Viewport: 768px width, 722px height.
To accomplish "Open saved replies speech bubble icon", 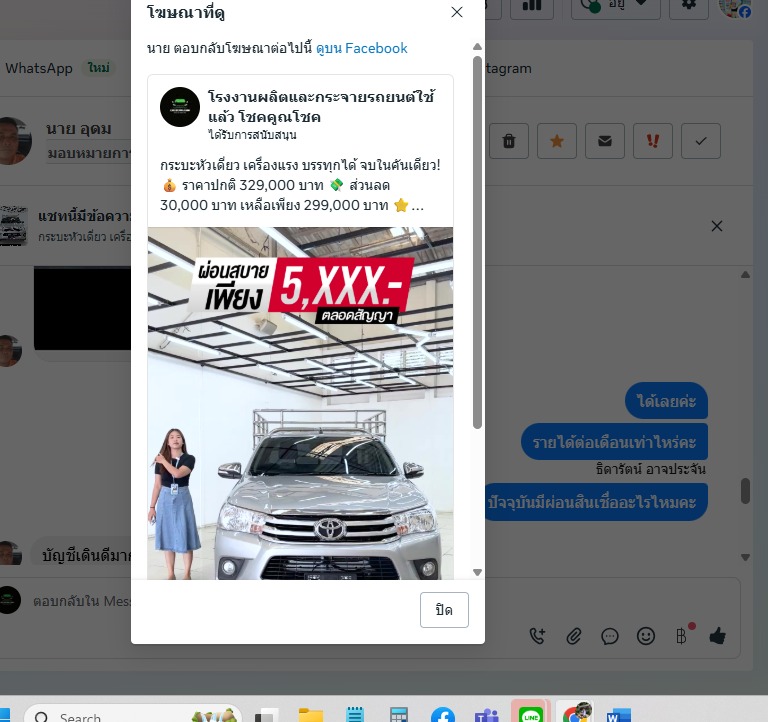I will coord(610,636).
